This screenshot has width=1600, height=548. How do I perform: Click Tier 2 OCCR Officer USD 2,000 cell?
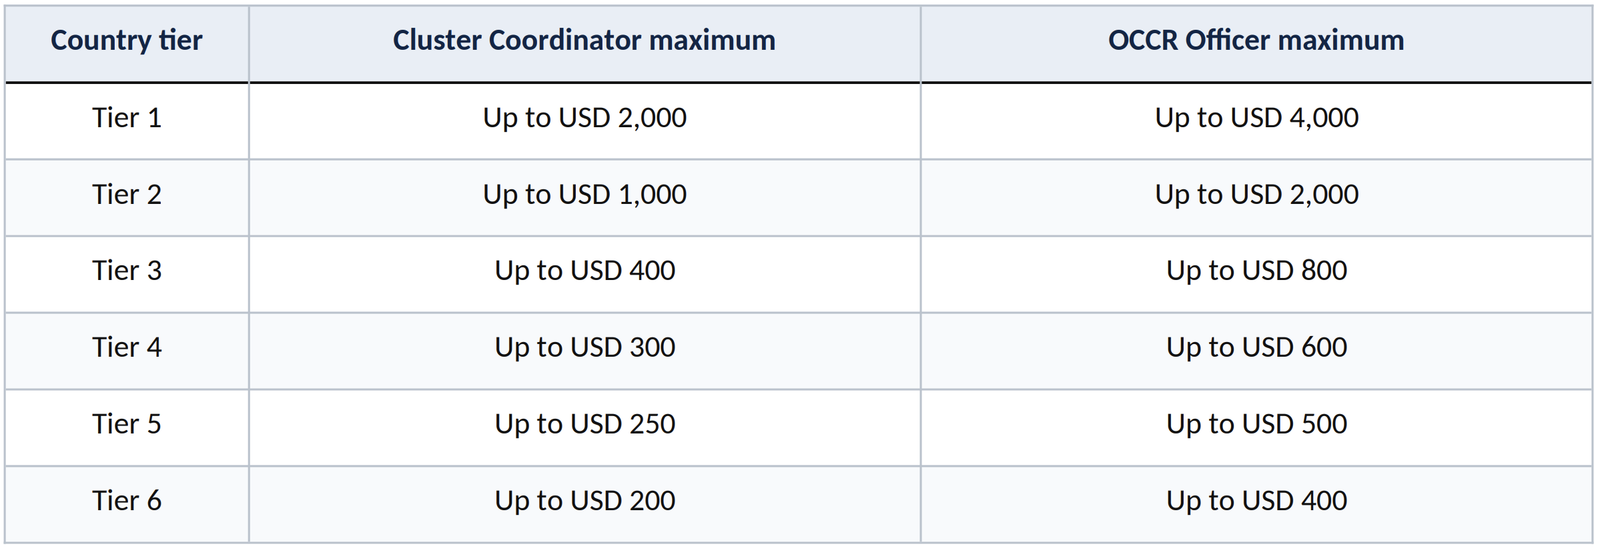(1256, 195)
